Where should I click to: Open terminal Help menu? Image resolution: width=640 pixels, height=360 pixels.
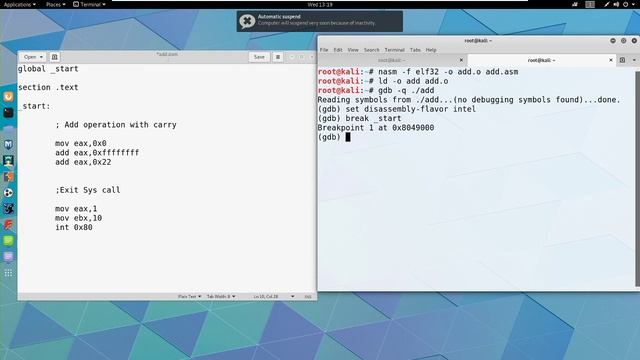(431, 50)
